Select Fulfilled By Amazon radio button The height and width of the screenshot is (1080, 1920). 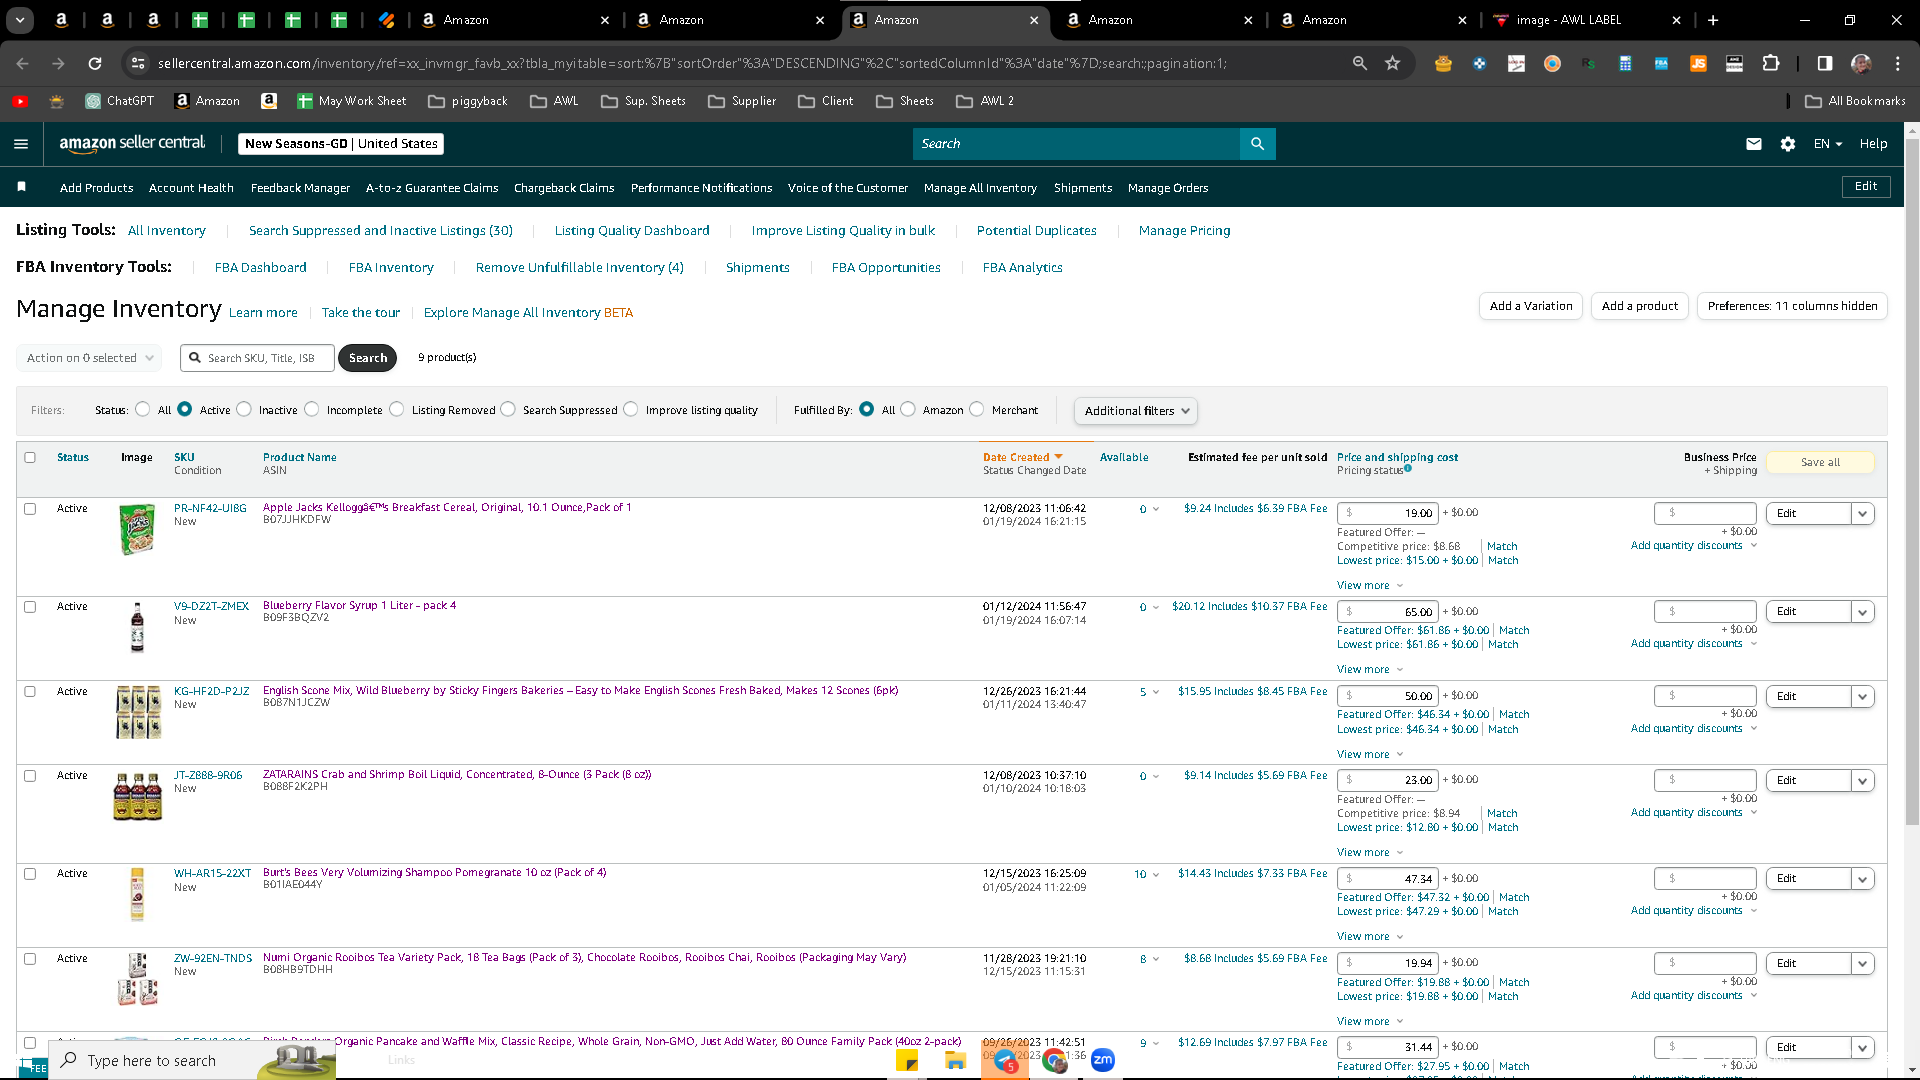[x=908, y=409]
